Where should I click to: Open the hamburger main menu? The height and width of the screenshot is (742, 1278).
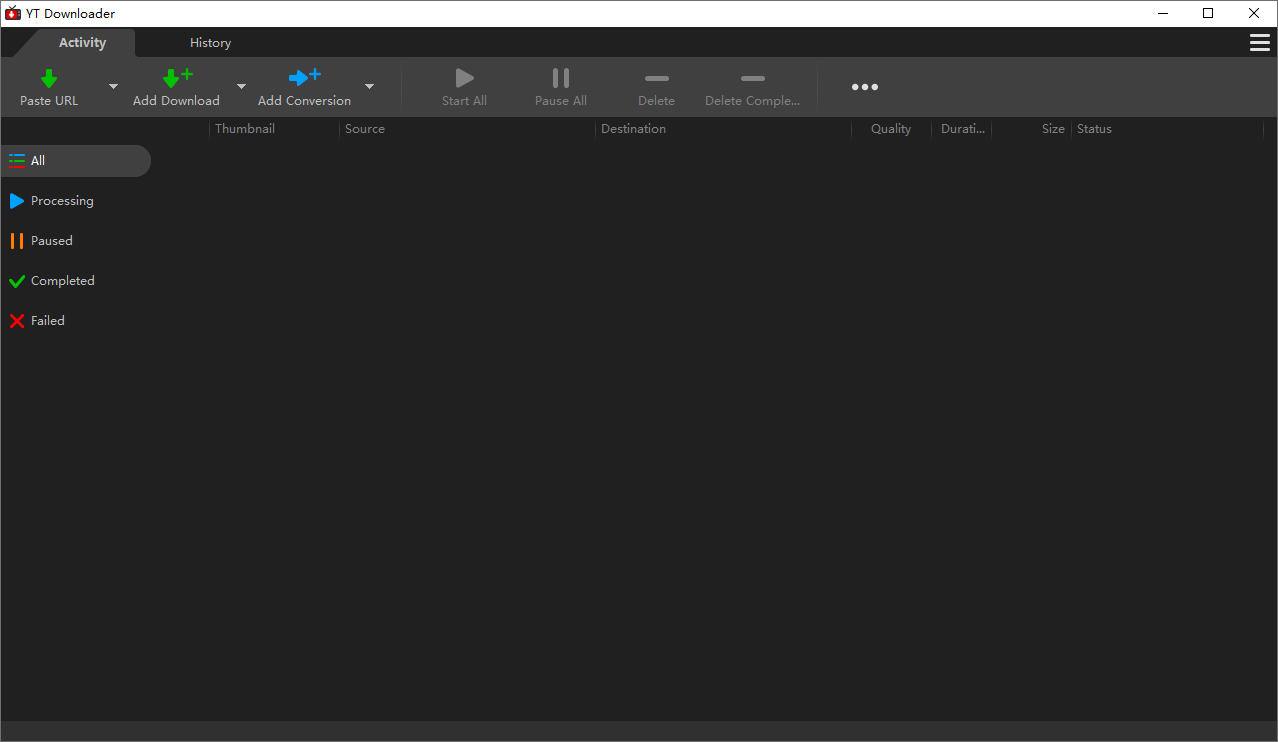point(1259,42)
